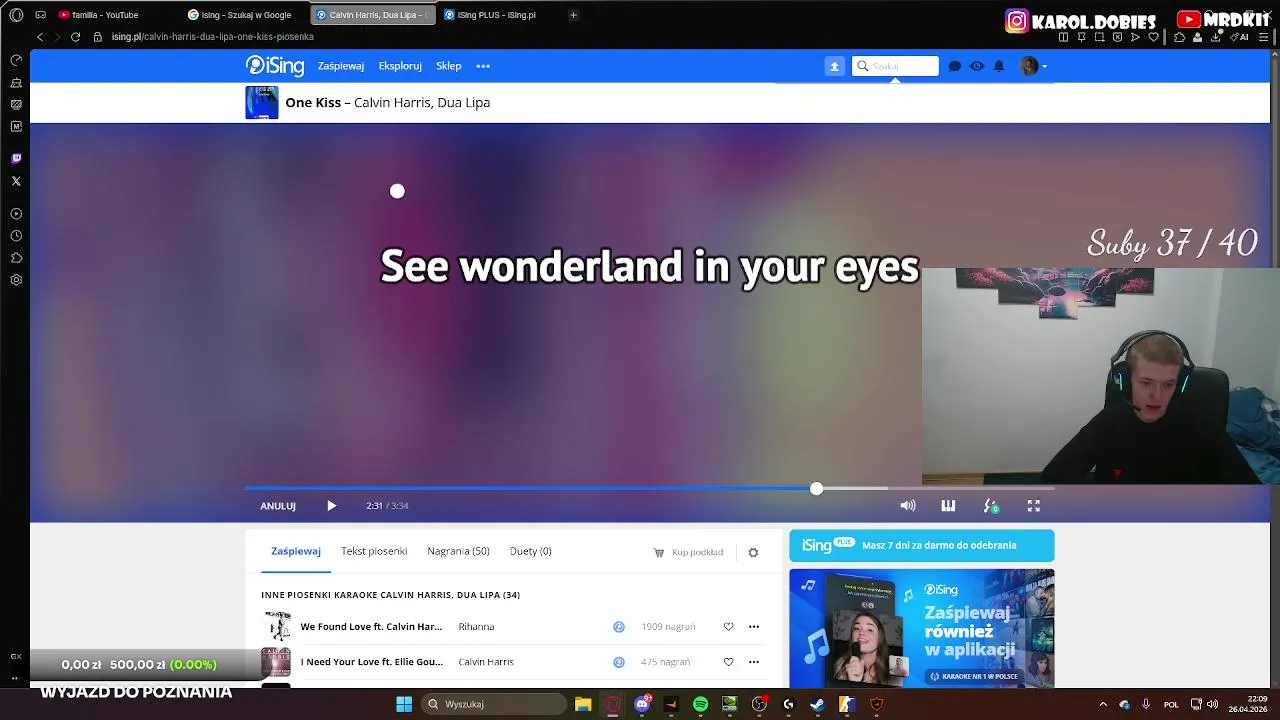This screenshot has height=720, width=1280.
Task: Open X (Twitter) in Opera sidebar
Action: tap(16, 181)
